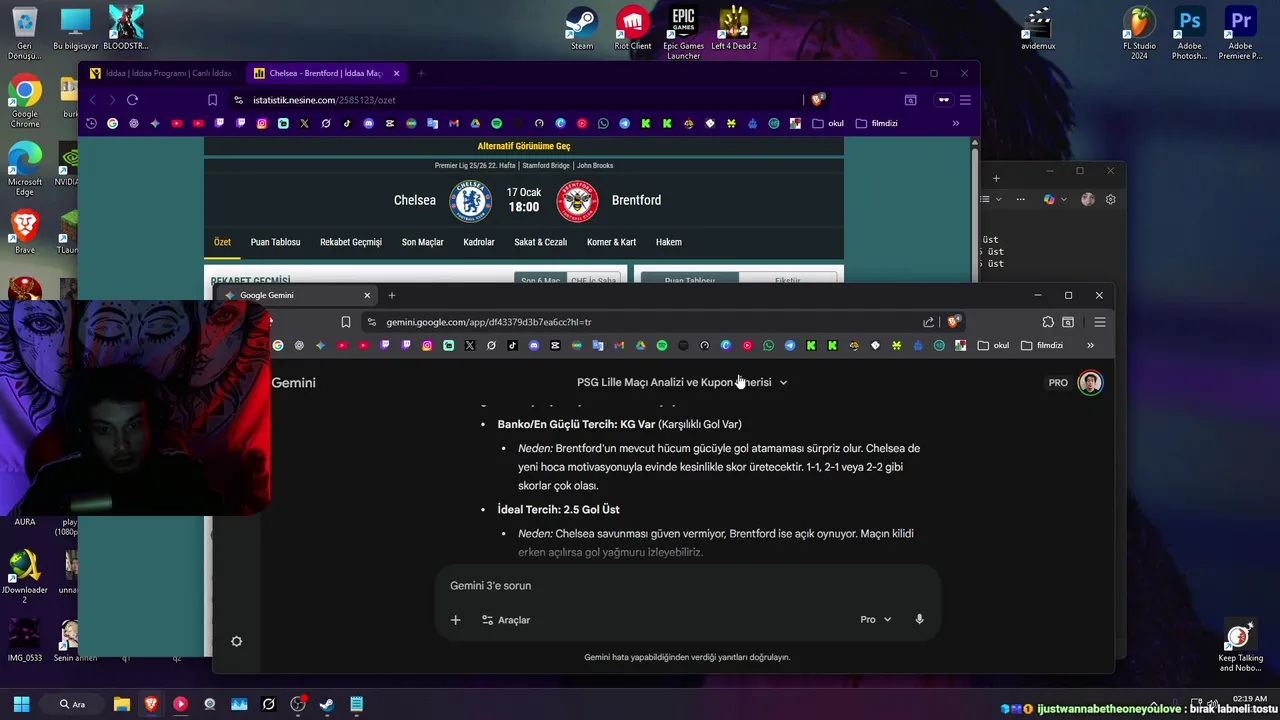Switch to Özet tab on nesine page
The height and width of the screenshot is (720, 1280).
coord(222,242)
